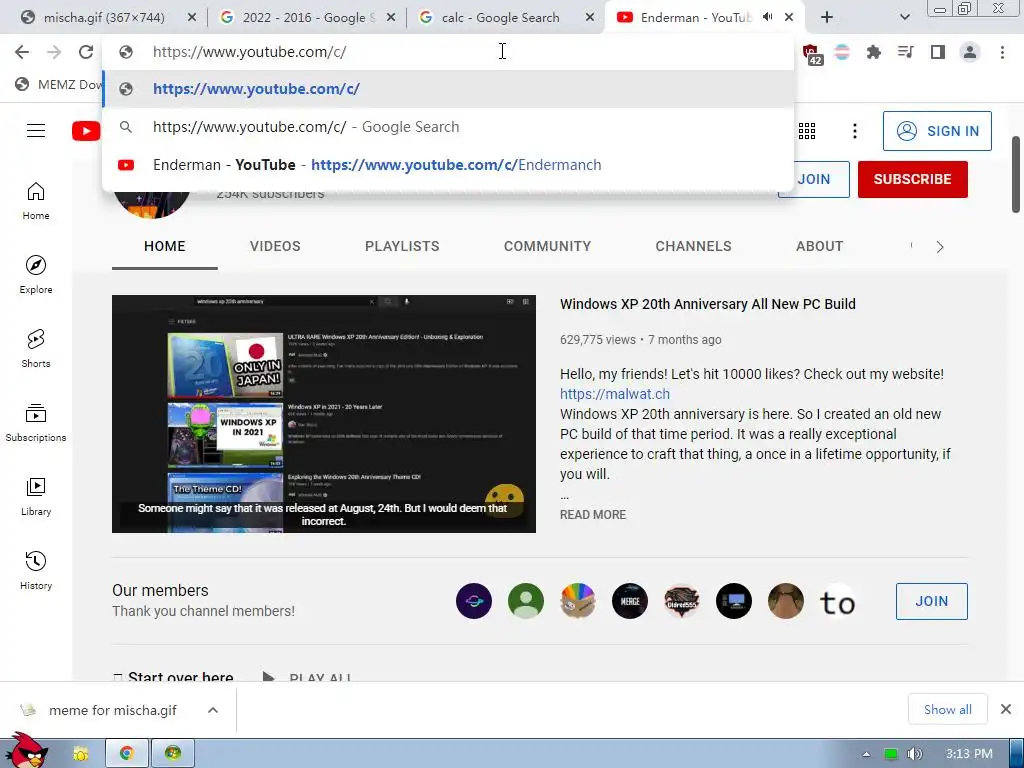Click READ MORE under video description

tap(593, 515)
